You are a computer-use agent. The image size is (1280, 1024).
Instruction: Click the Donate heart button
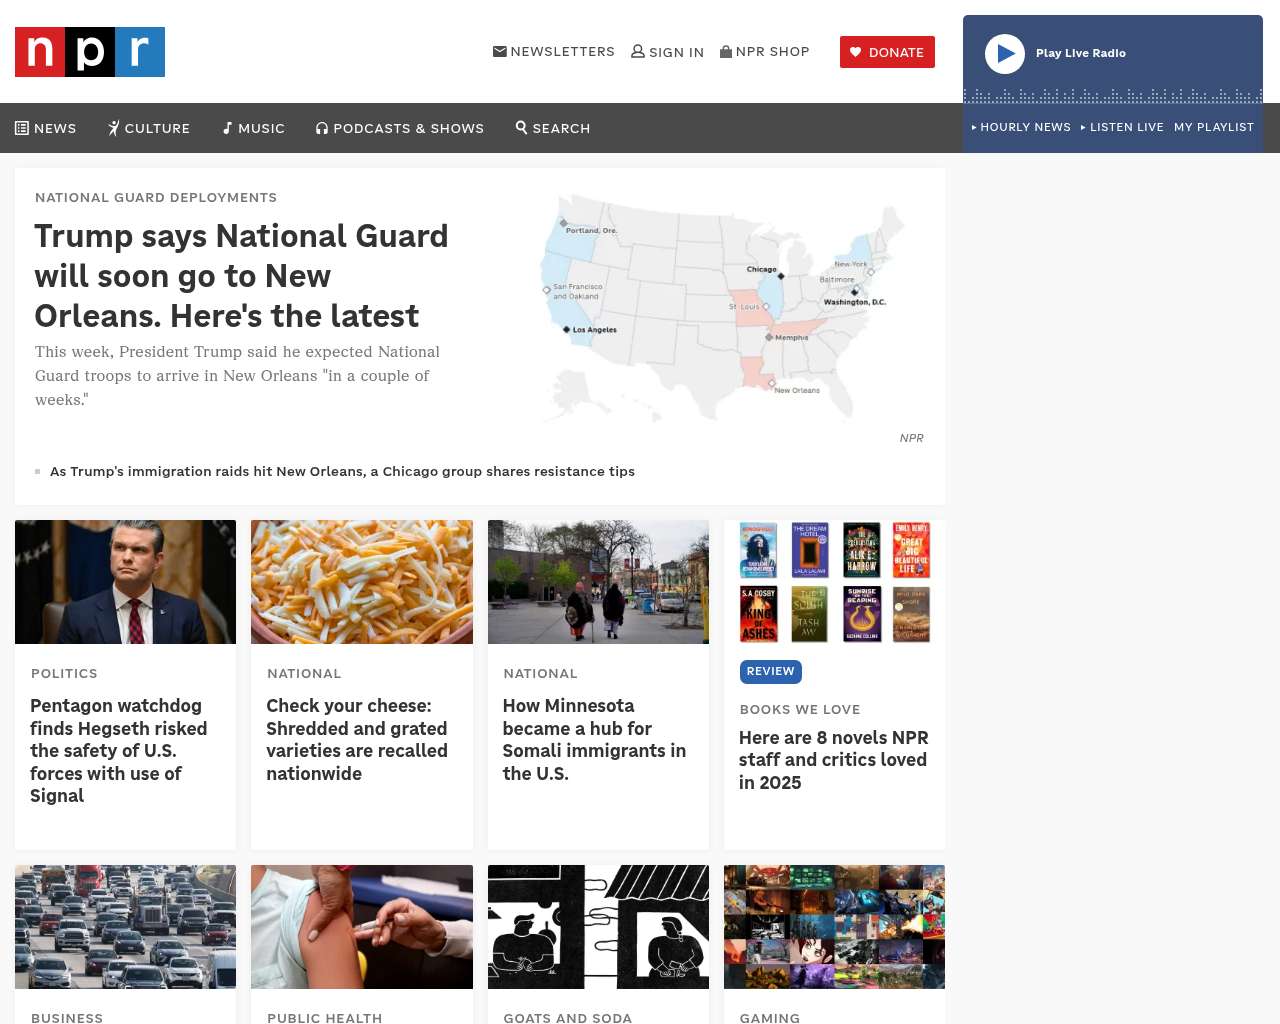pos(887,52)
